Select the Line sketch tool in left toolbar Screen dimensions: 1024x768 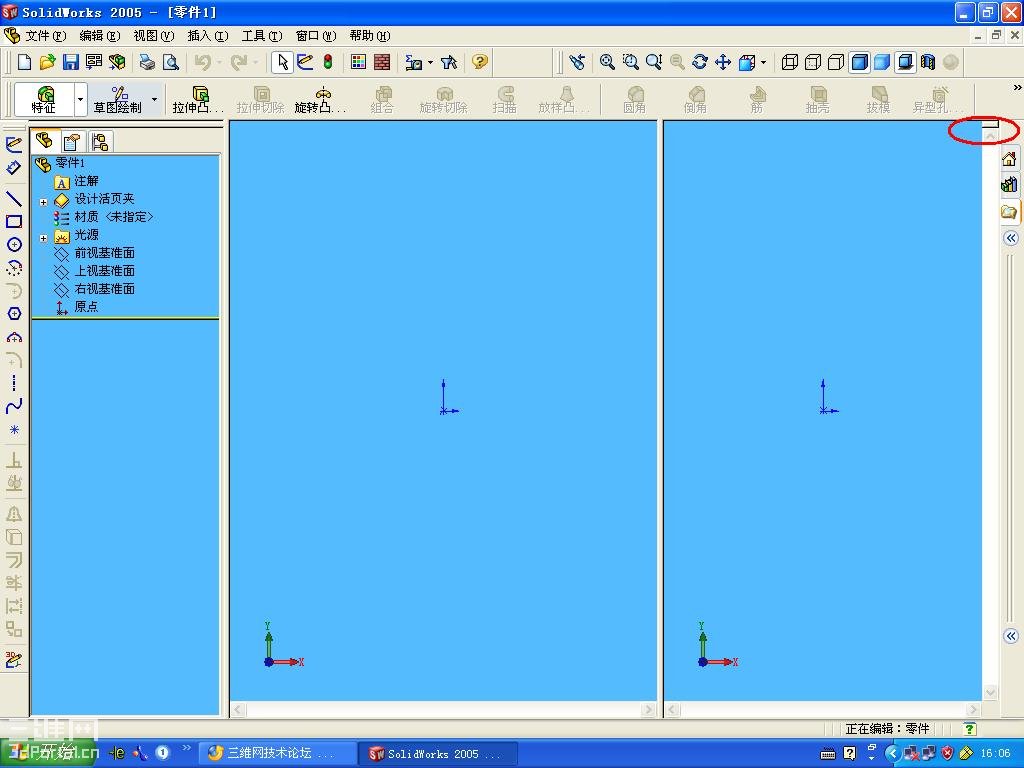click(14, 198)
